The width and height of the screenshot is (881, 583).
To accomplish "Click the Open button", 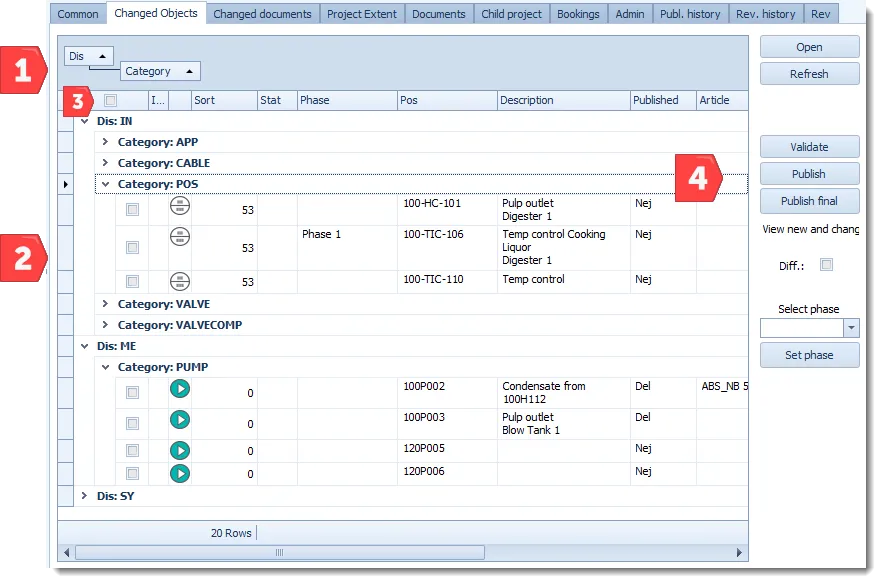I will click(x=810, y=47).
